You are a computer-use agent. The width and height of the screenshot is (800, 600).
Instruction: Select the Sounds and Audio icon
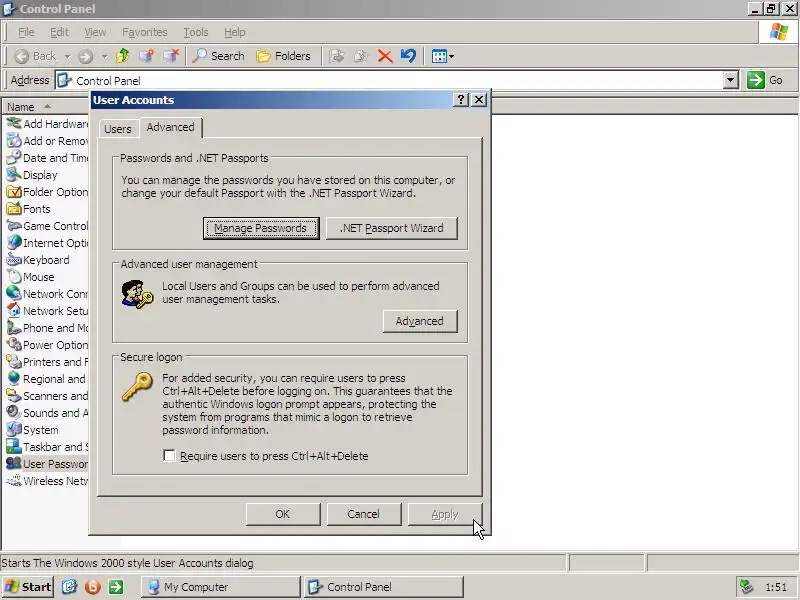click(14, 413)
